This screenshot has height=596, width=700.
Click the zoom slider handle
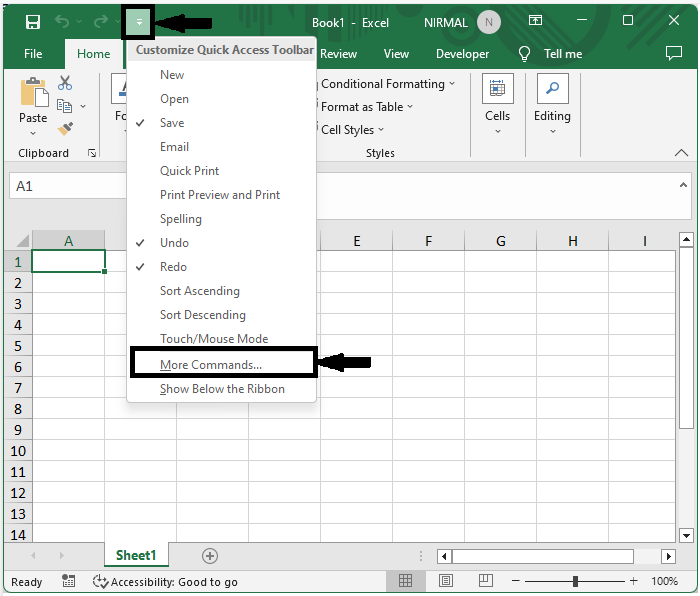click(x=575, y=581)
